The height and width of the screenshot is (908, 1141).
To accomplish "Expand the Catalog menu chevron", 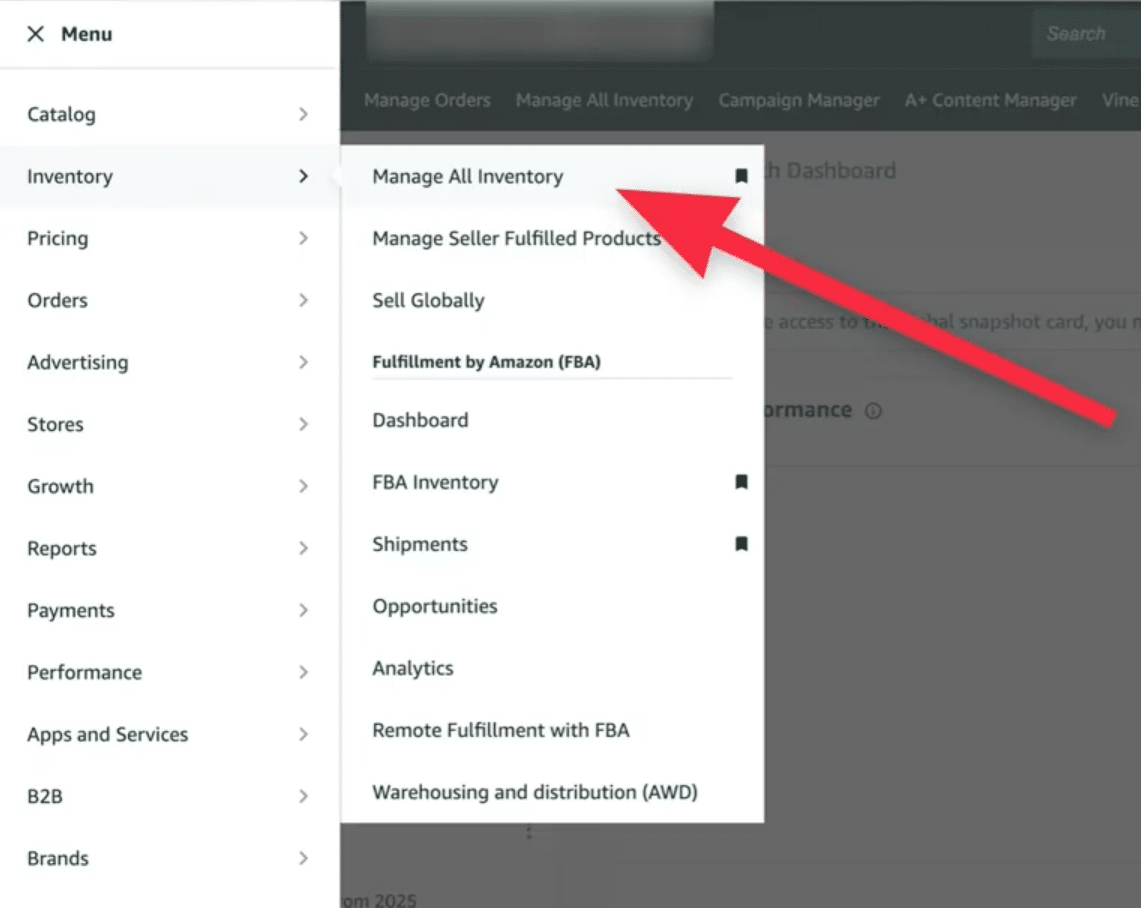I will 303,114.
